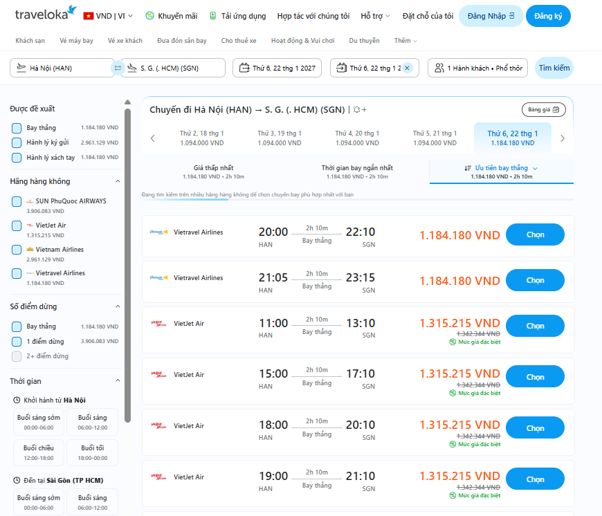Show next dates with the right arrow
This screenshot has width=602, height=516.
[562, 138]
